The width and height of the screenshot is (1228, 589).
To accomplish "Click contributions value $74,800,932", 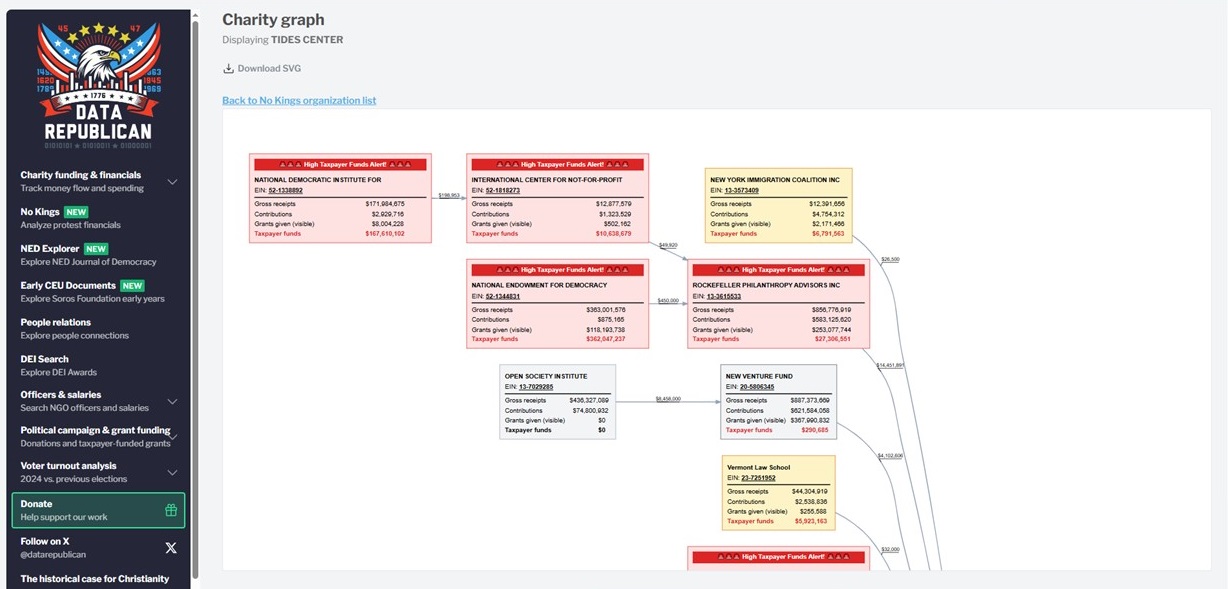I will (590, 410).
